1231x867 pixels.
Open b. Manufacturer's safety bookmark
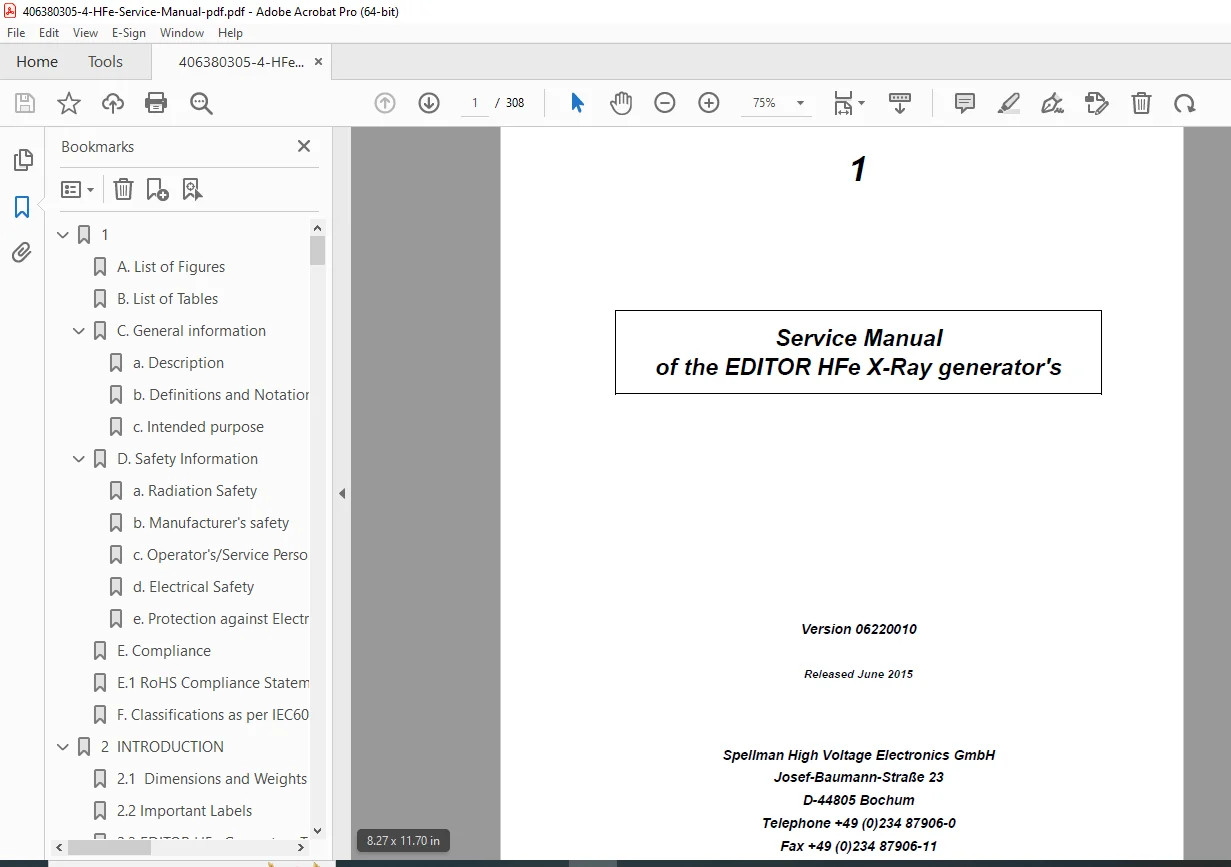click(211, 523)
